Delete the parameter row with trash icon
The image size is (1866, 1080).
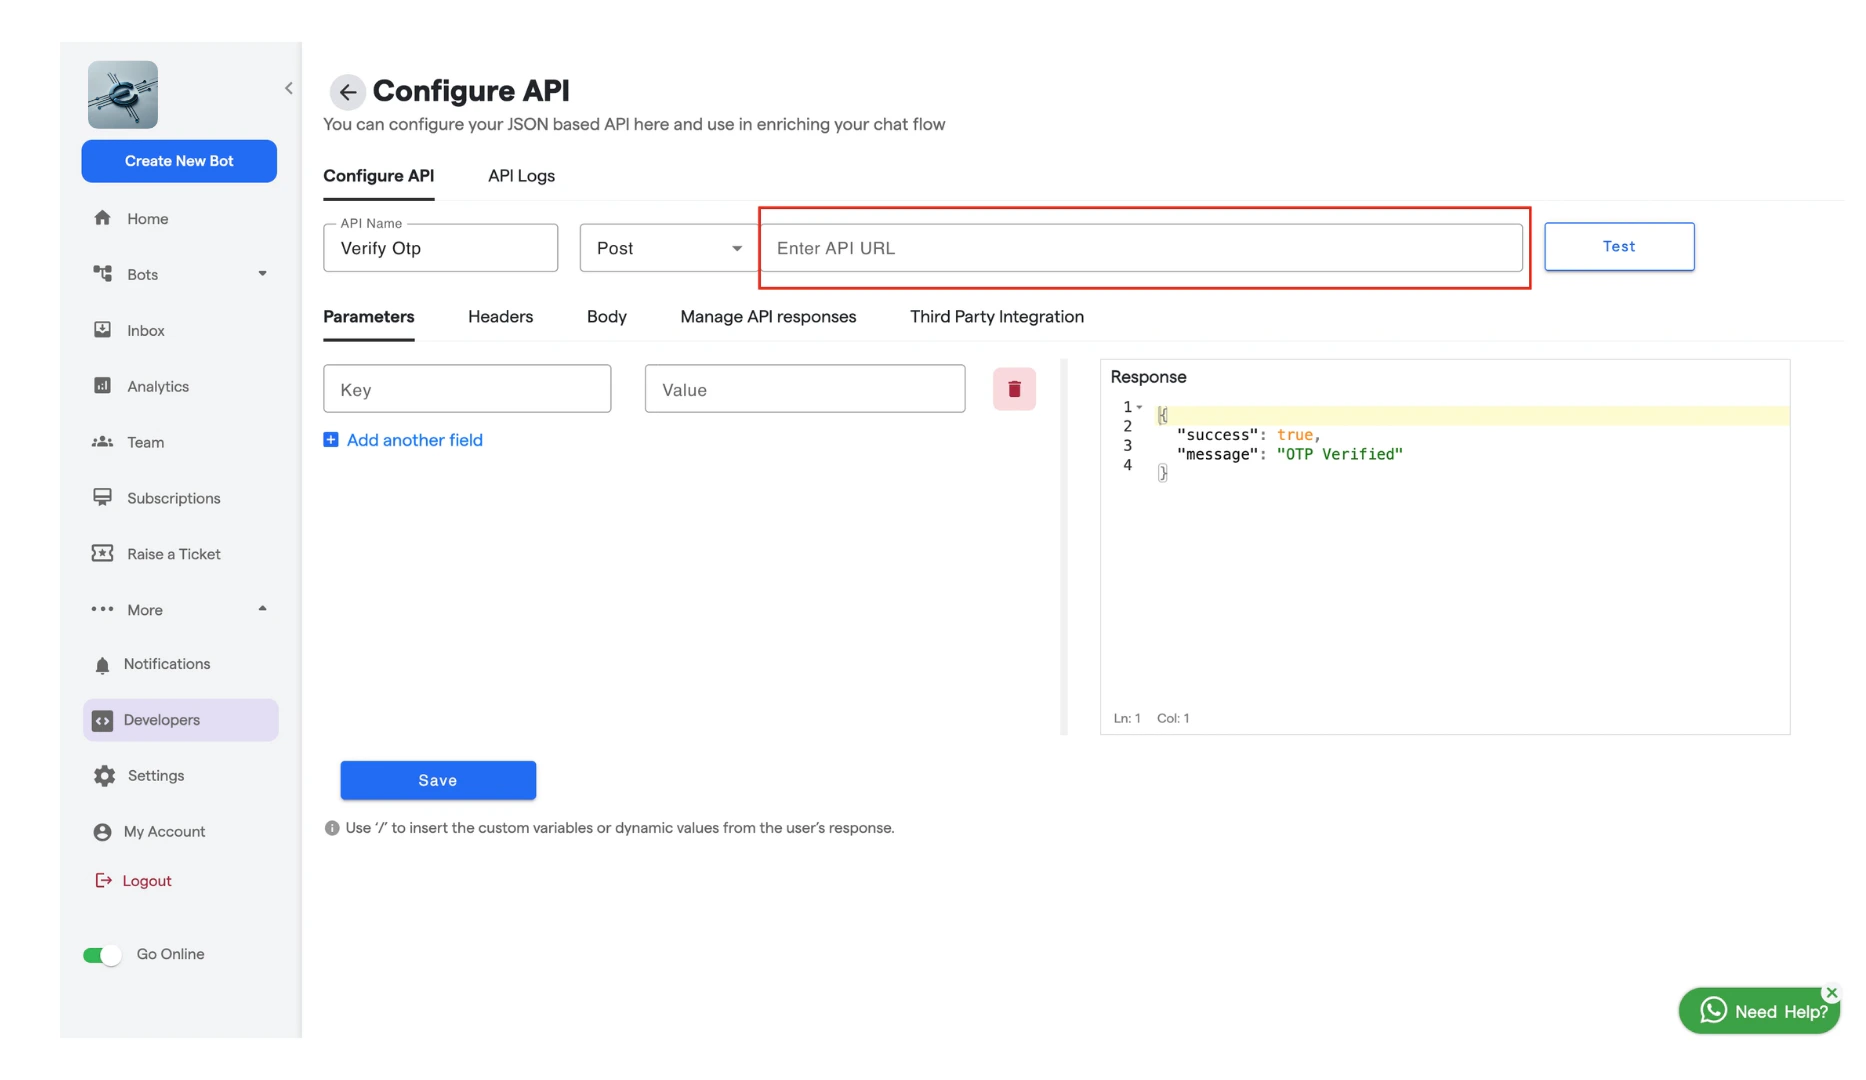(x=1014, y=389)
